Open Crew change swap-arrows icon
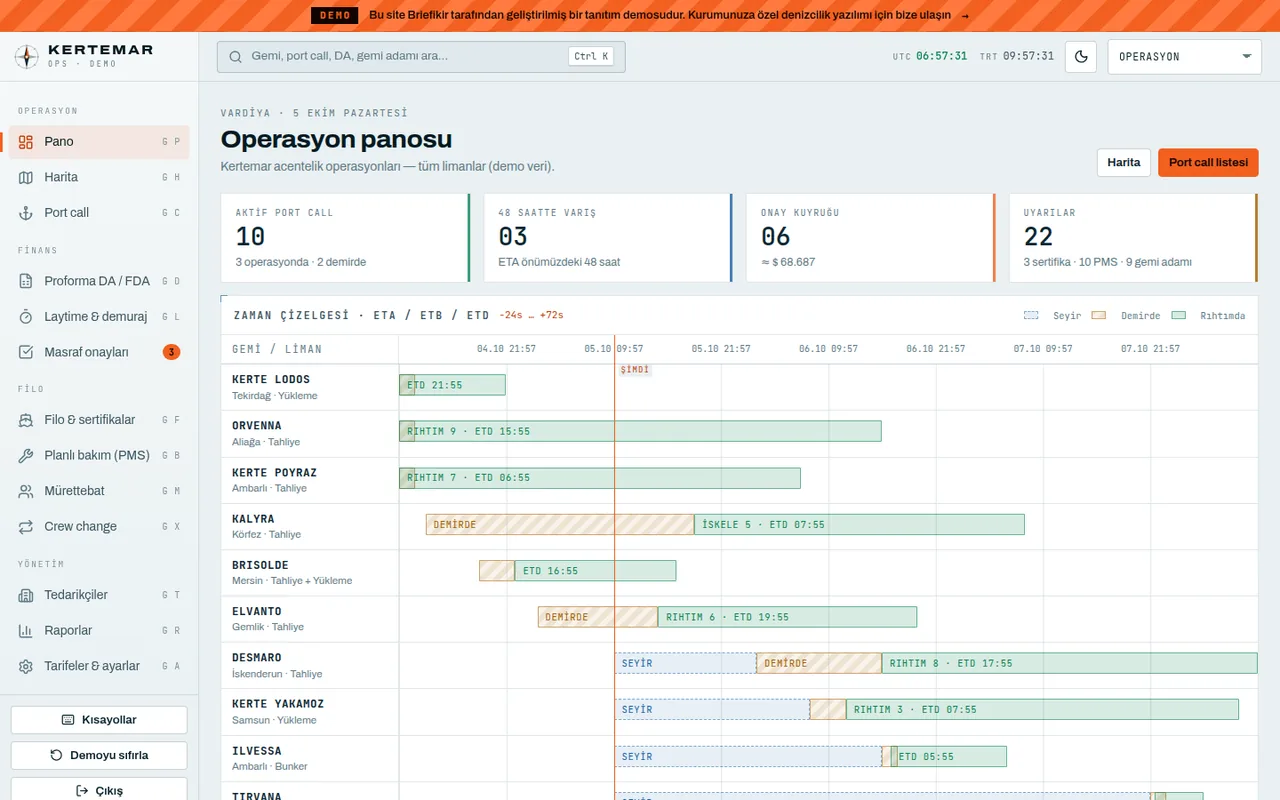1280x800 pixels. 26,526
